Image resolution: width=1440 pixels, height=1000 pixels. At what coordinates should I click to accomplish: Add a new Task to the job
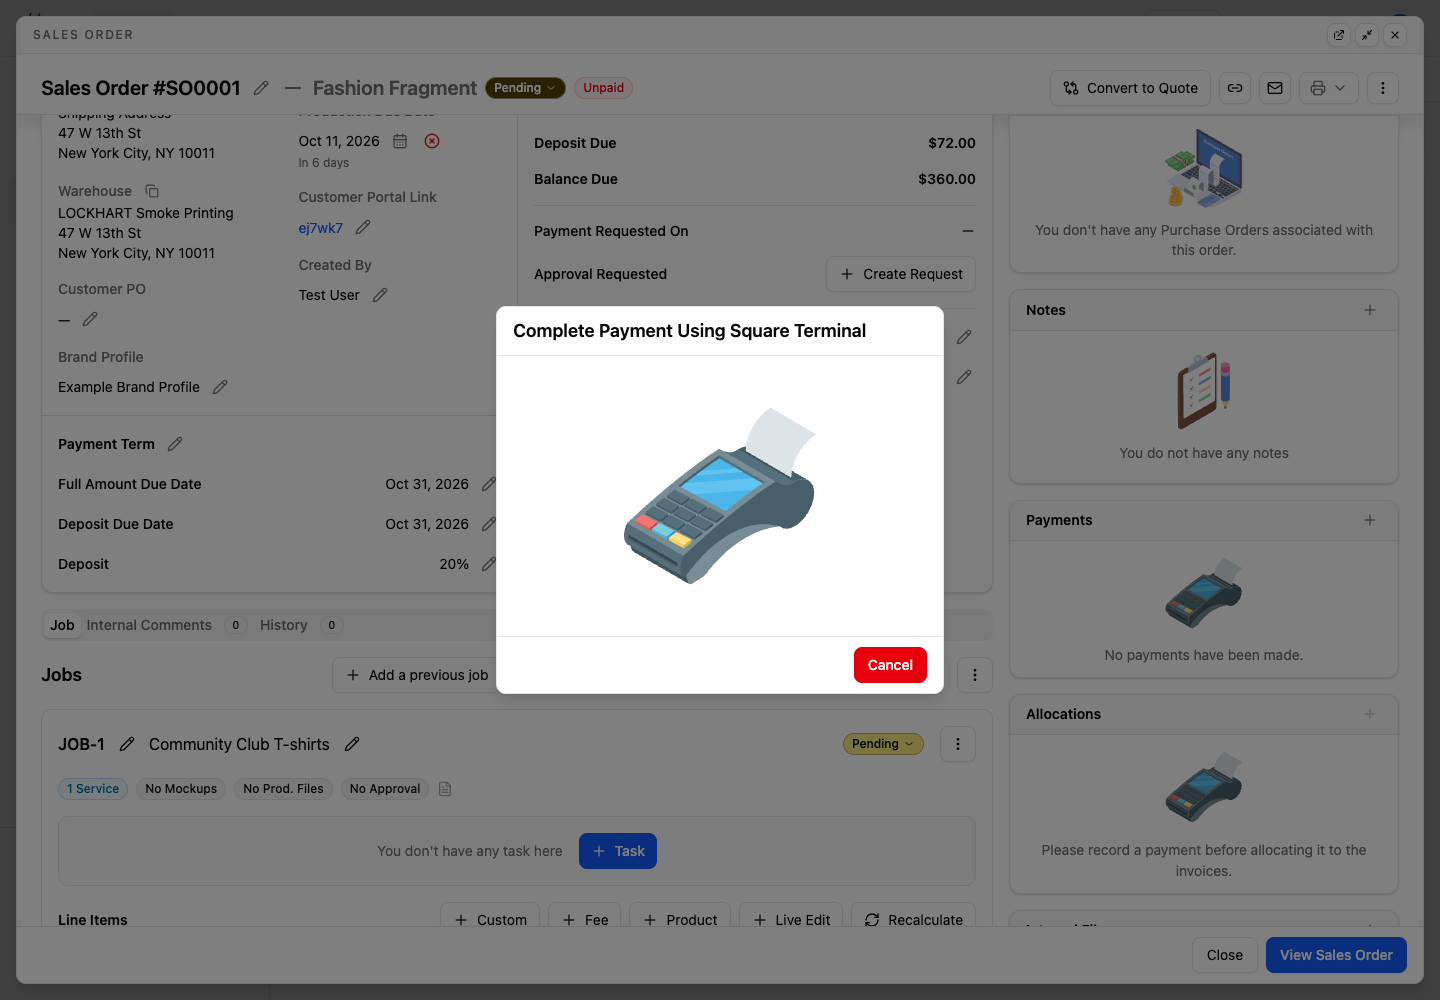pos(618,851)
